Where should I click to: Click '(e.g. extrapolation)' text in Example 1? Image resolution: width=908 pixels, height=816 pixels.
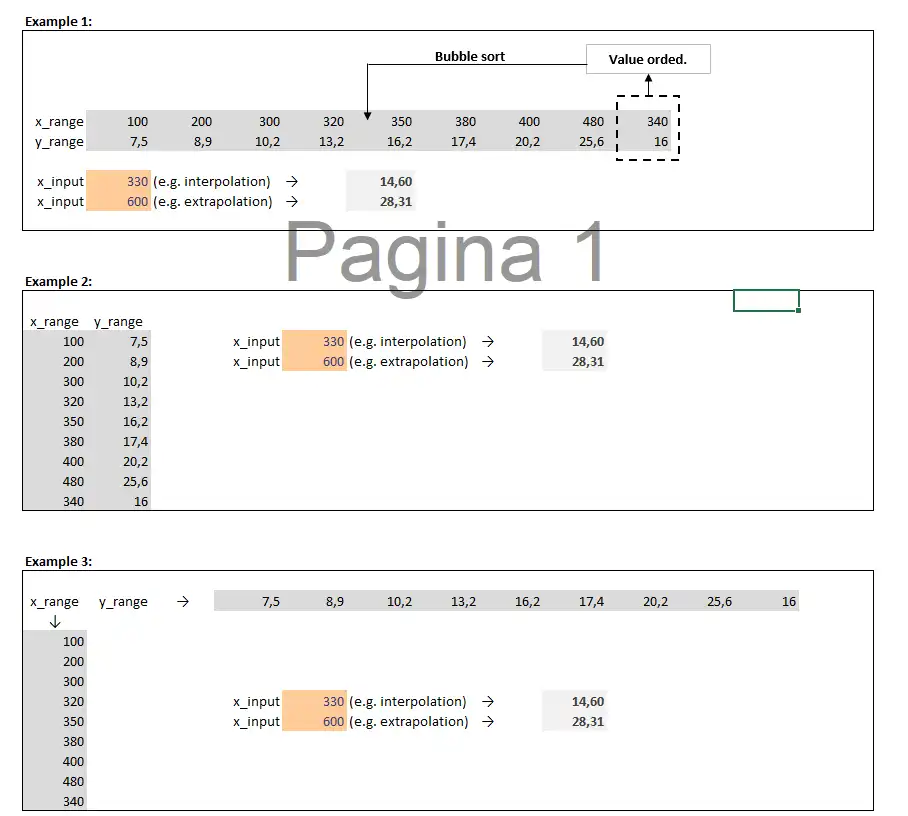(x=213, y=202)
